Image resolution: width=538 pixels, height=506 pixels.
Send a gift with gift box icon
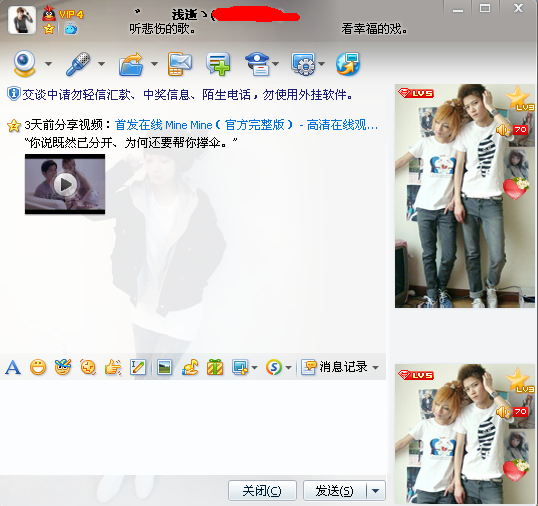[x=215, y=367]
